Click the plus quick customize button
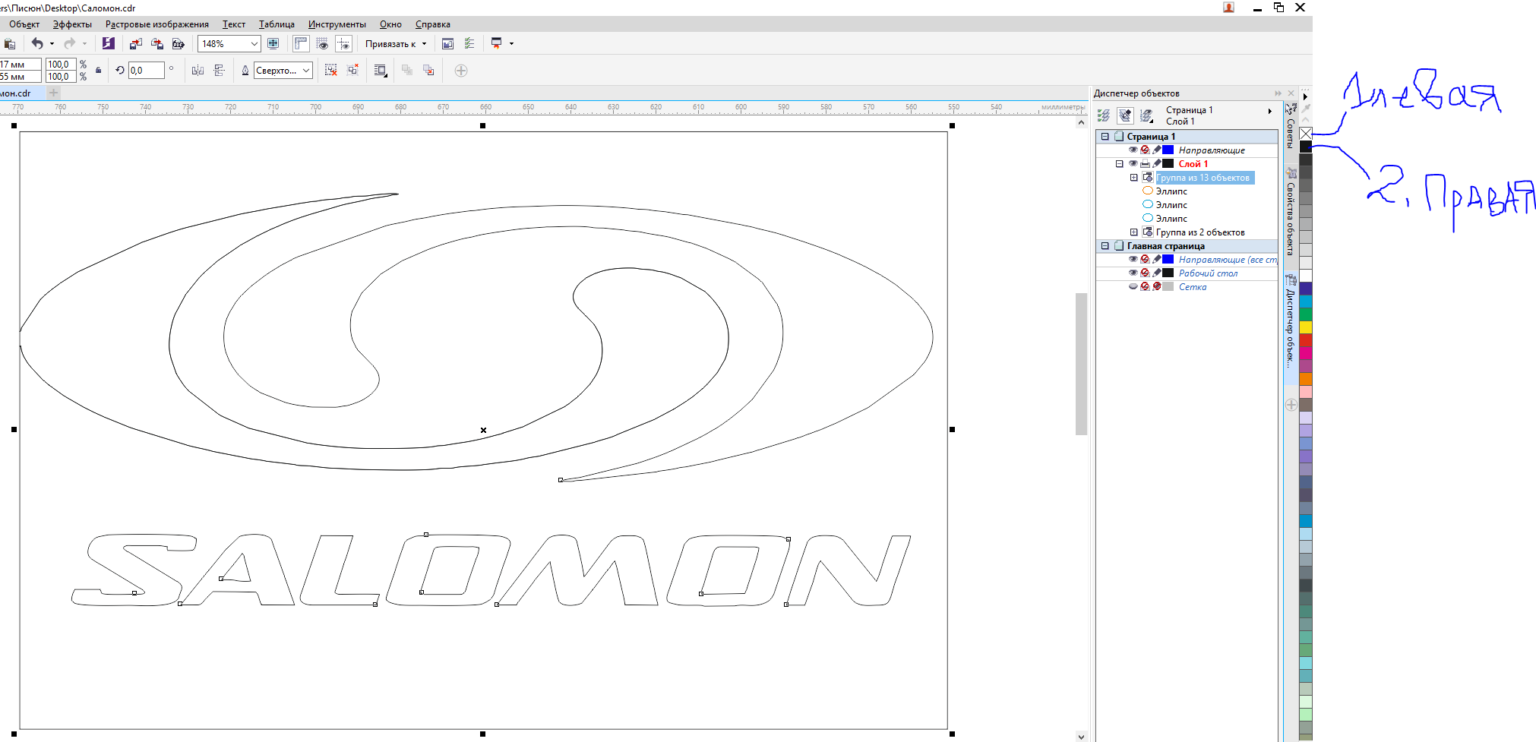This screenshot has width=1536, height=742. [461, 71]
